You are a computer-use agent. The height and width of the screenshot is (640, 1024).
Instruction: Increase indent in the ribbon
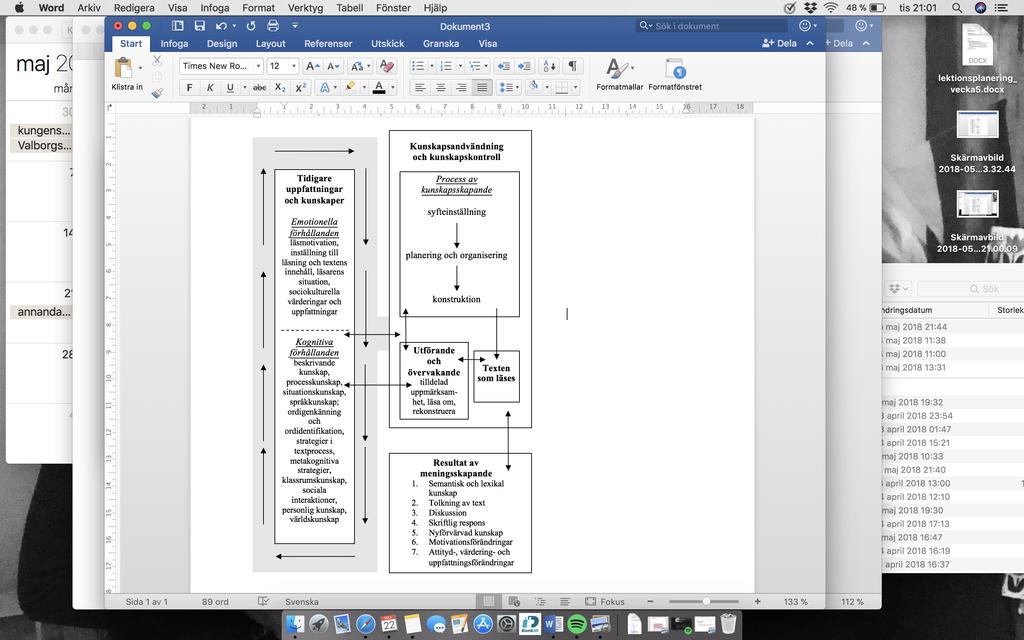[x=524, y=66]
